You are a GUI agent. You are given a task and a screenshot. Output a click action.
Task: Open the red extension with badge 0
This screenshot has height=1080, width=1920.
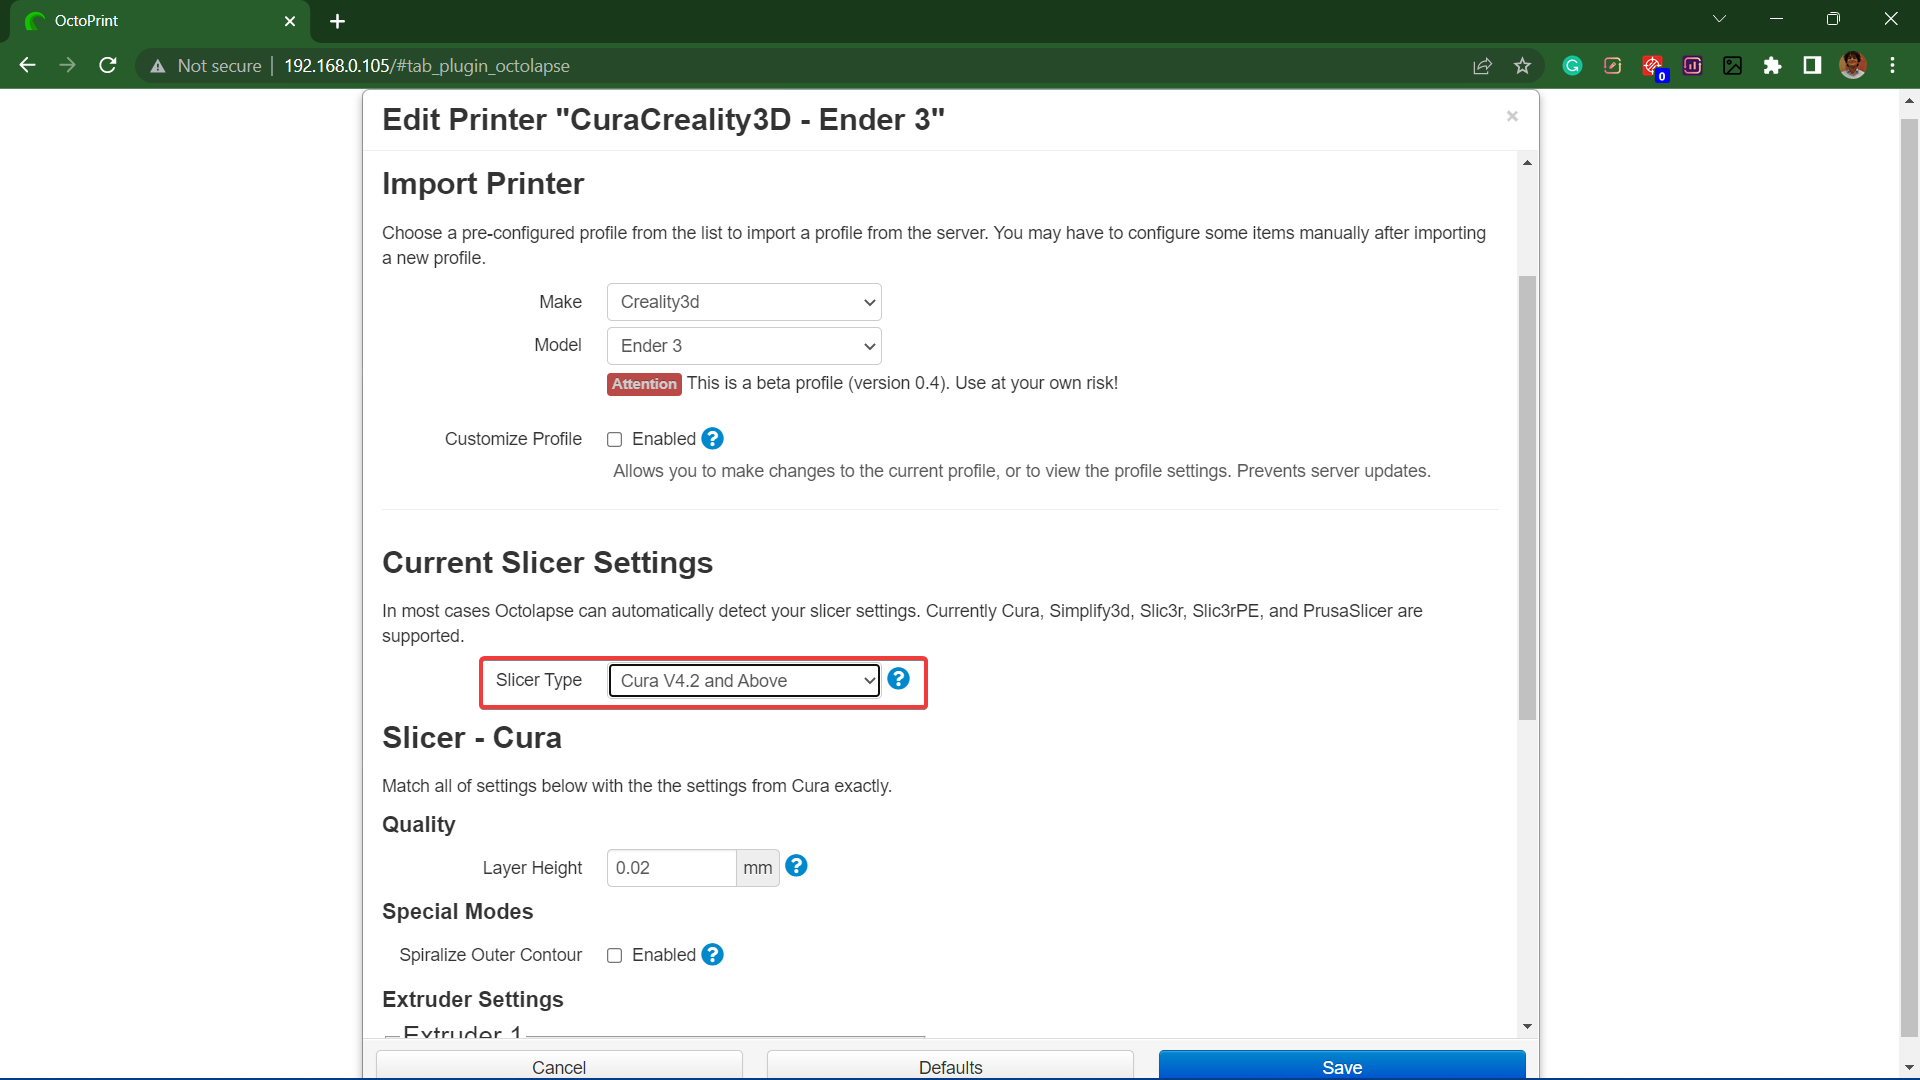1653,67
